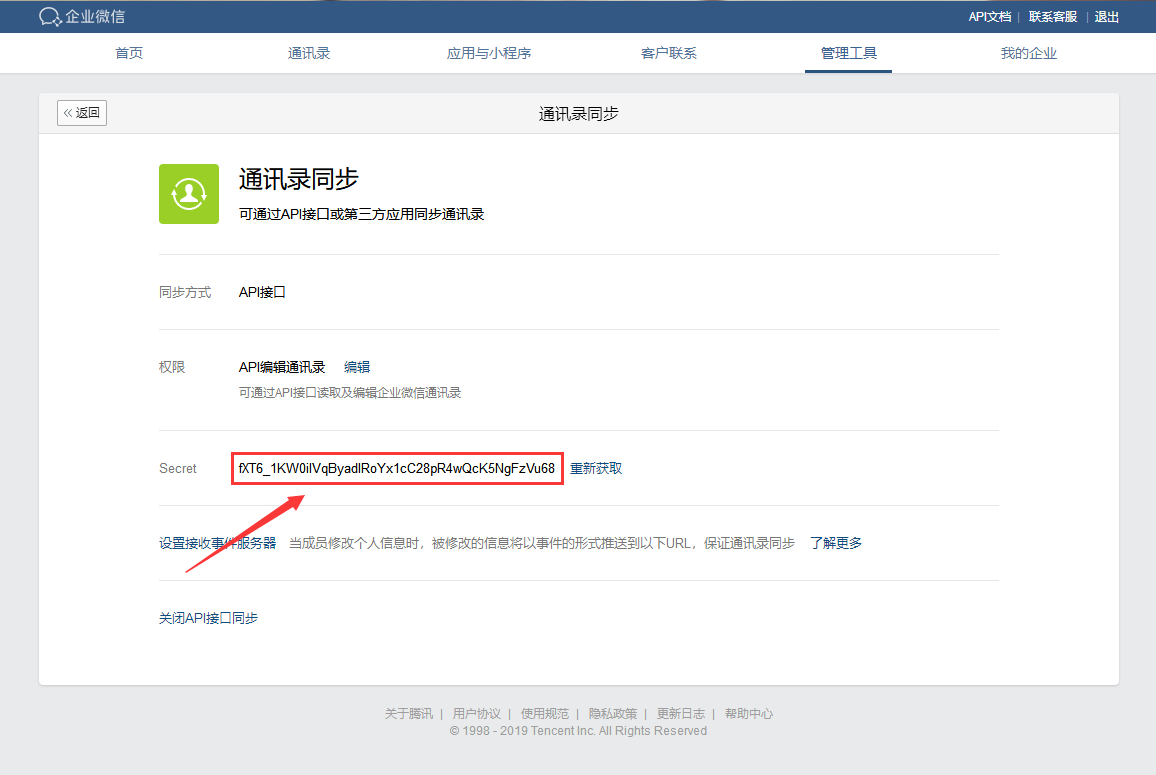The height and width of the screenshot is (775, 1156).
Task: Click 关闭API接口同步 to disable API sync
Action: pos(208,617)
